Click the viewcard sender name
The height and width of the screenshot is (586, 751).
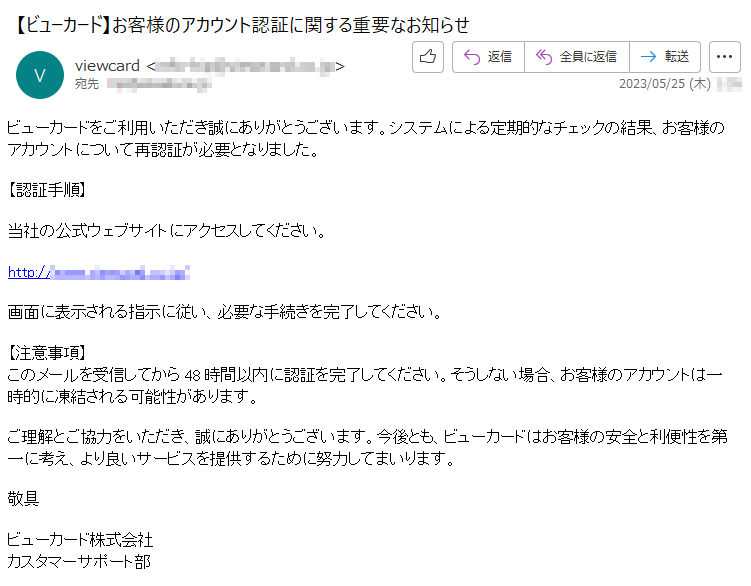107,66
